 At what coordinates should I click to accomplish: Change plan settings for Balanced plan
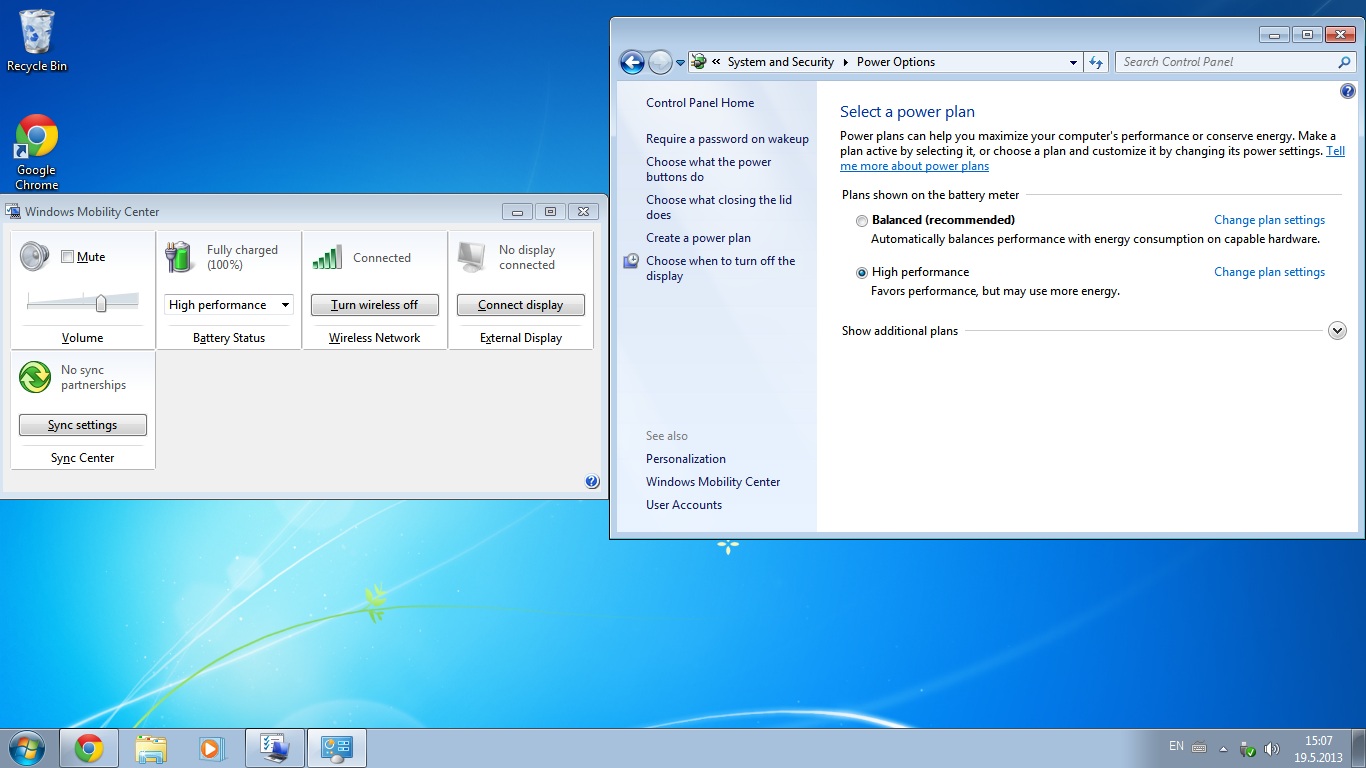pos(1269,220)
